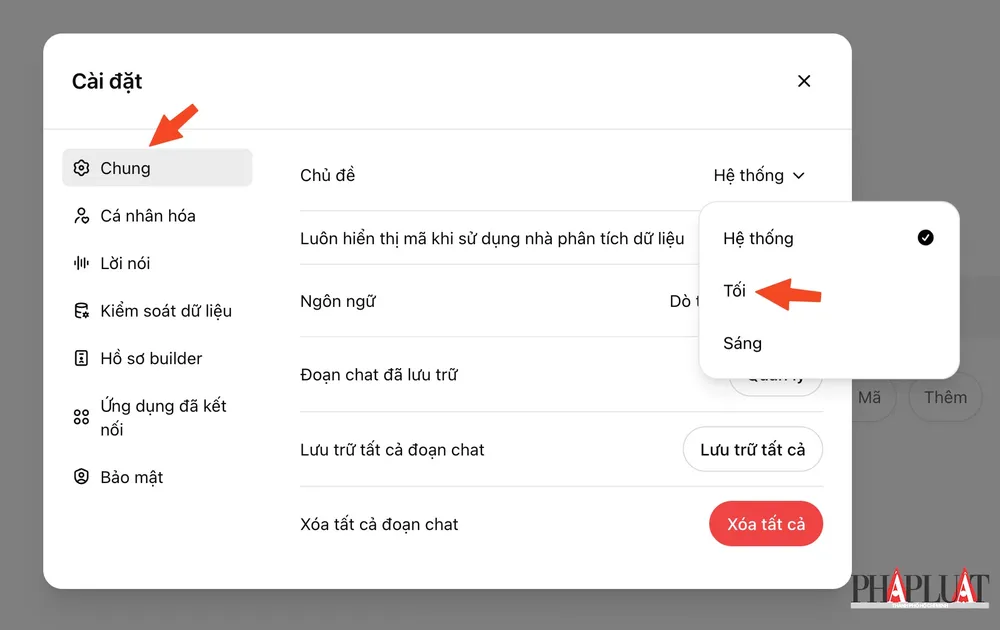The height and width of the screenshot is (630, 1000).
Task: Click the Thêm button on the right
Action: coord(944,397)
